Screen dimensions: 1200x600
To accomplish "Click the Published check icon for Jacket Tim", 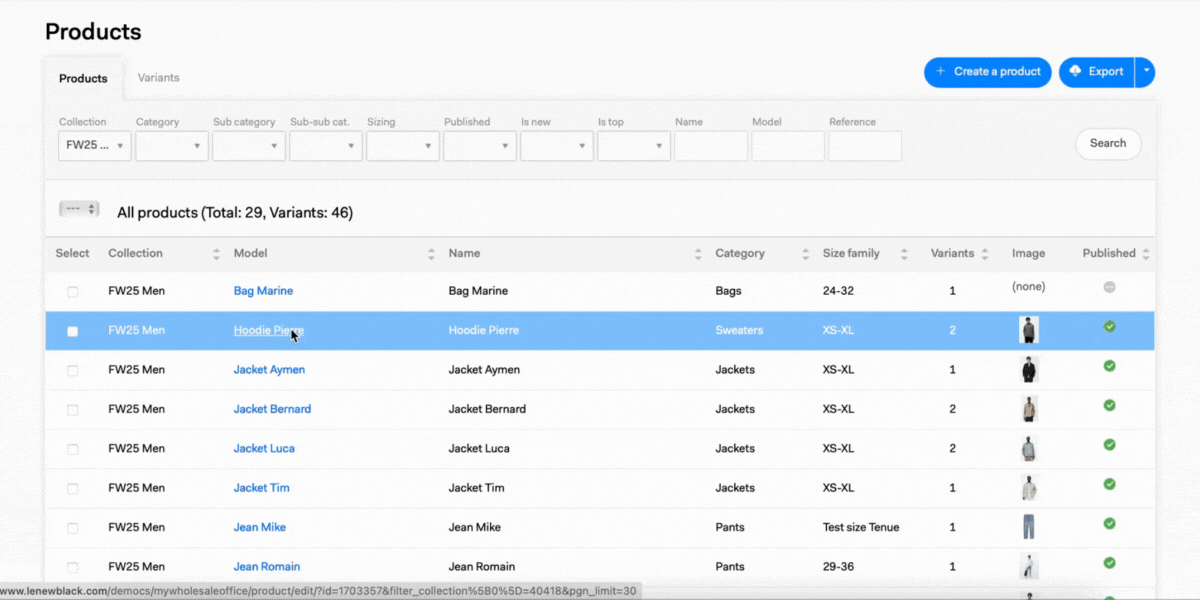I will pyautogui.click(x=1109, y=484).
